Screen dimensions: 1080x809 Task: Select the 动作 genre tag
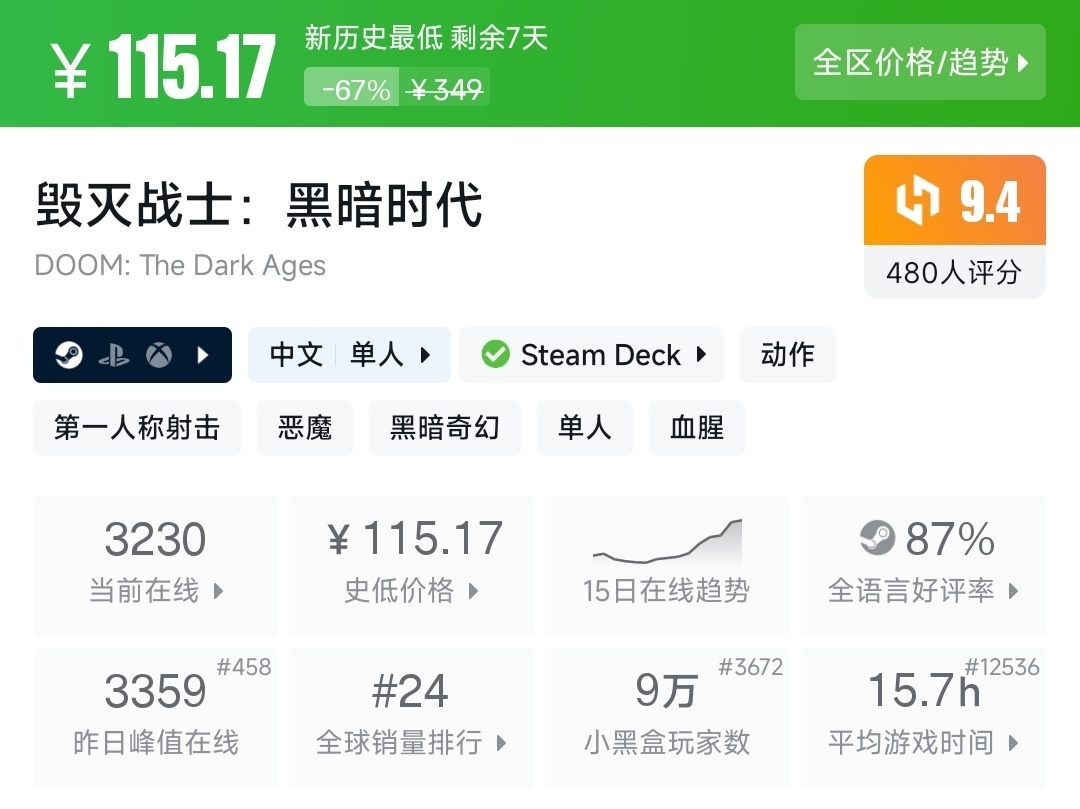click(x=787, y=355)
